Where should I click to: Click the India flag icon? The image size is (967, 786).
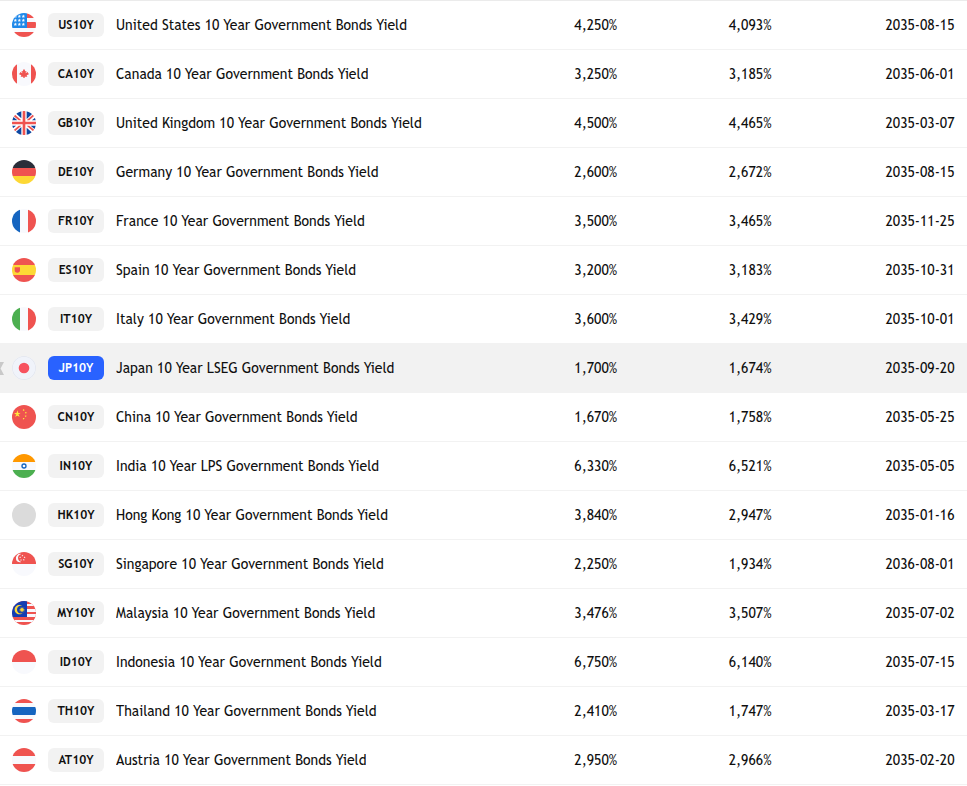[x=24, y=466]
